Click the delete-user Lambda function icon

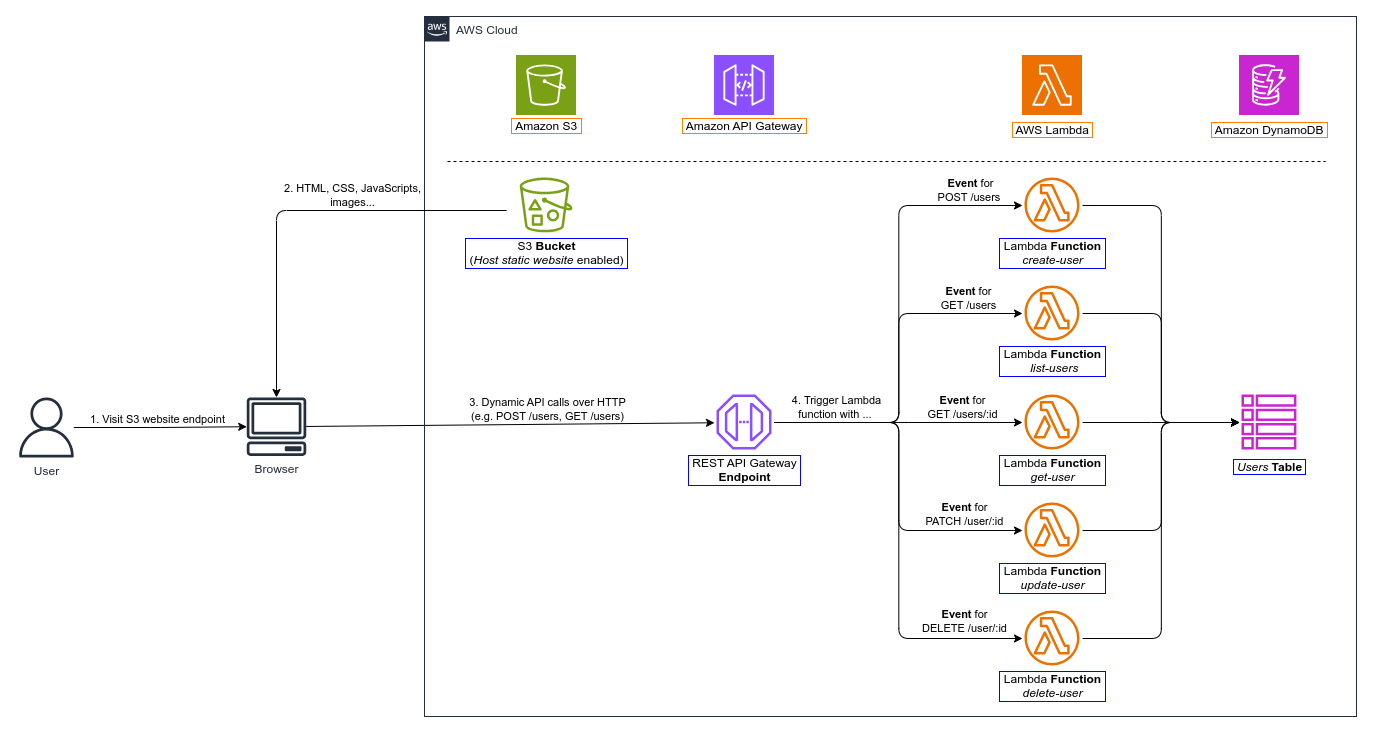pos(1052,638)
